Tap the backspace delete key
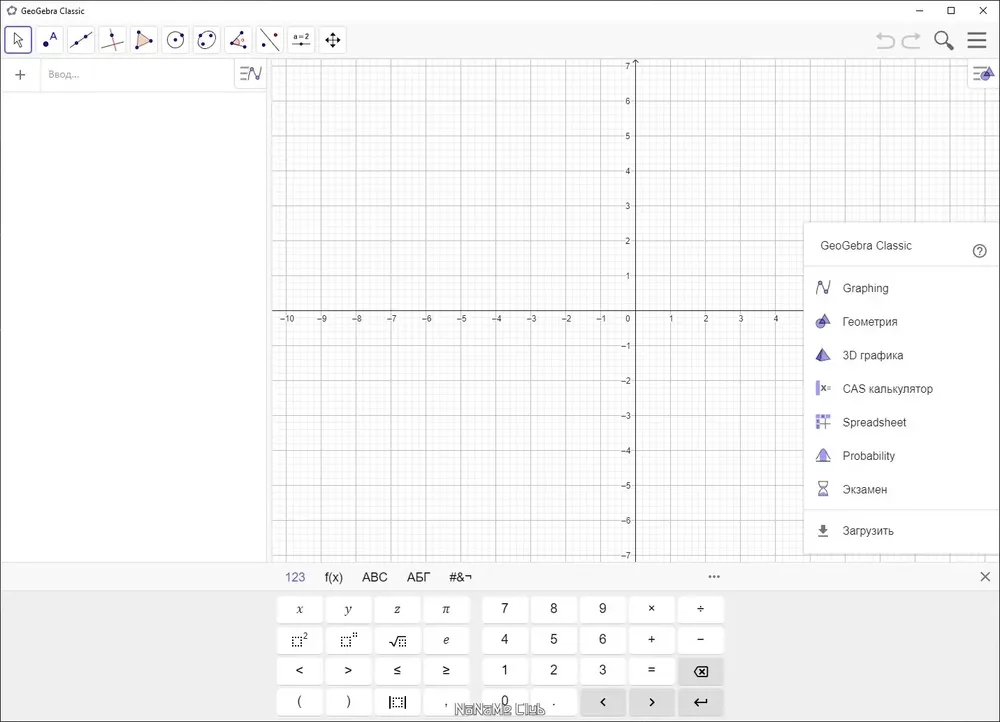1000x722 pixels. point(700,671)
